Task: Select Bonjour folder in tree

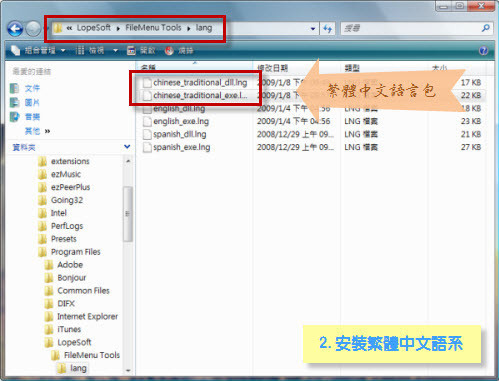Action: pos(72,278)
